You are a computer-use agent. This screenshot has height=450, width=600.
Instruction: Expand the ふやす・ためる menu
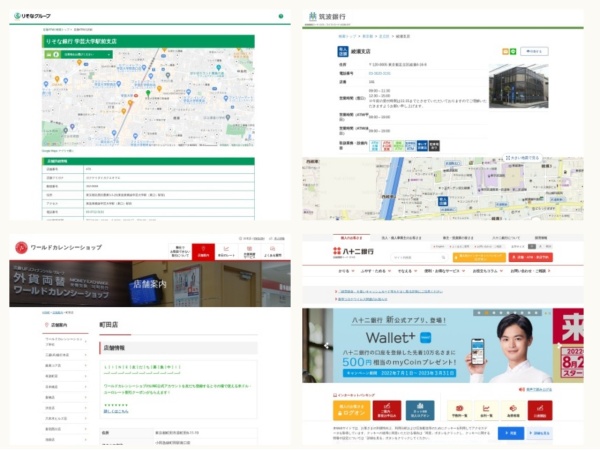pos(376,271)
